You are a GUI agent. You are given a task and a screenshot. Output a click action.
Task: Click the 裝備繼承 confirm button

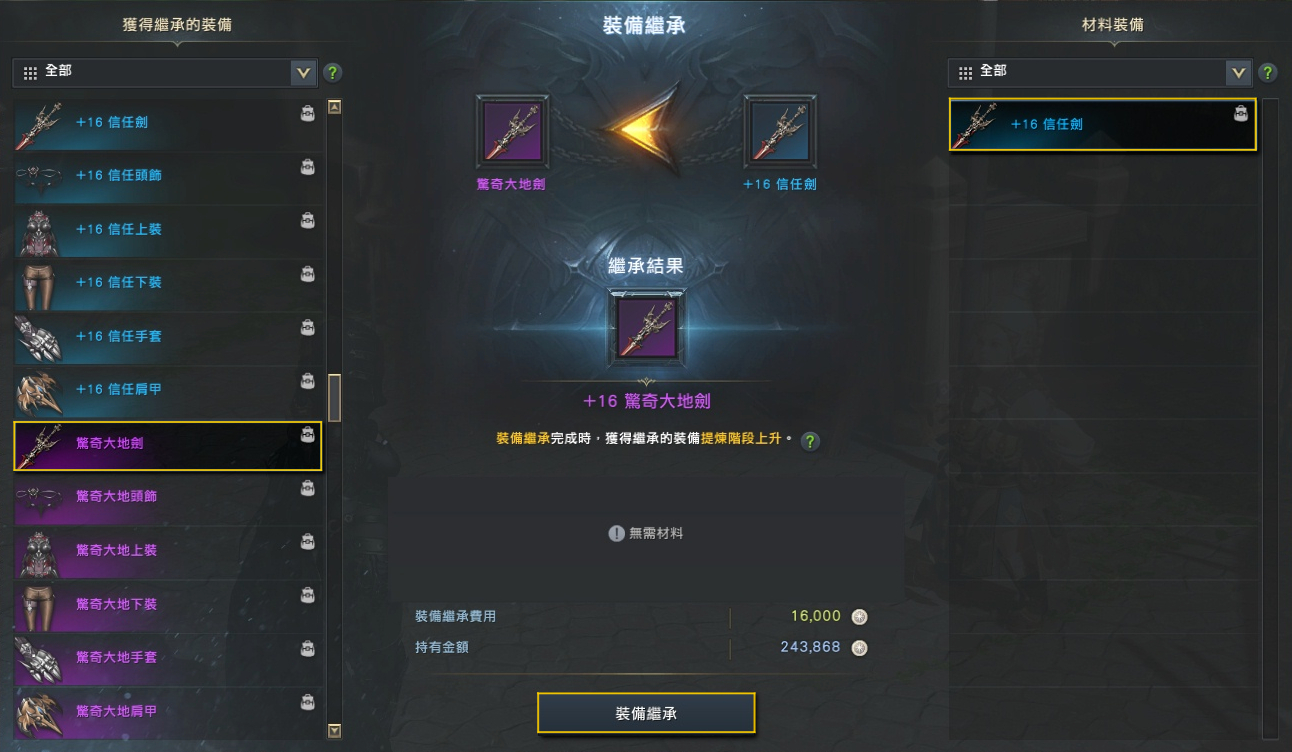pyautogui.click(x=646, y=713)
